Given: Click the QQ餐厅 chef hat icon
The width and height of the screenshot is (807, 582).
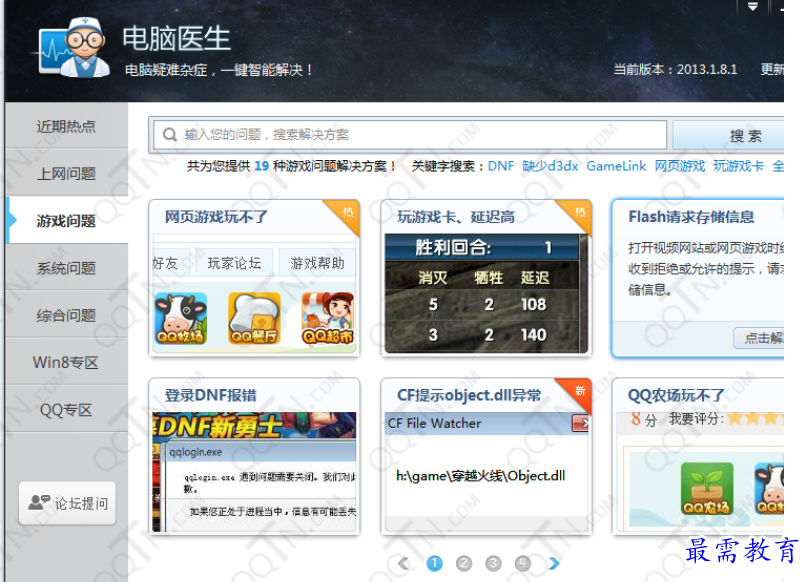Looking at the screenshot, I should click(x=254, y=319).
